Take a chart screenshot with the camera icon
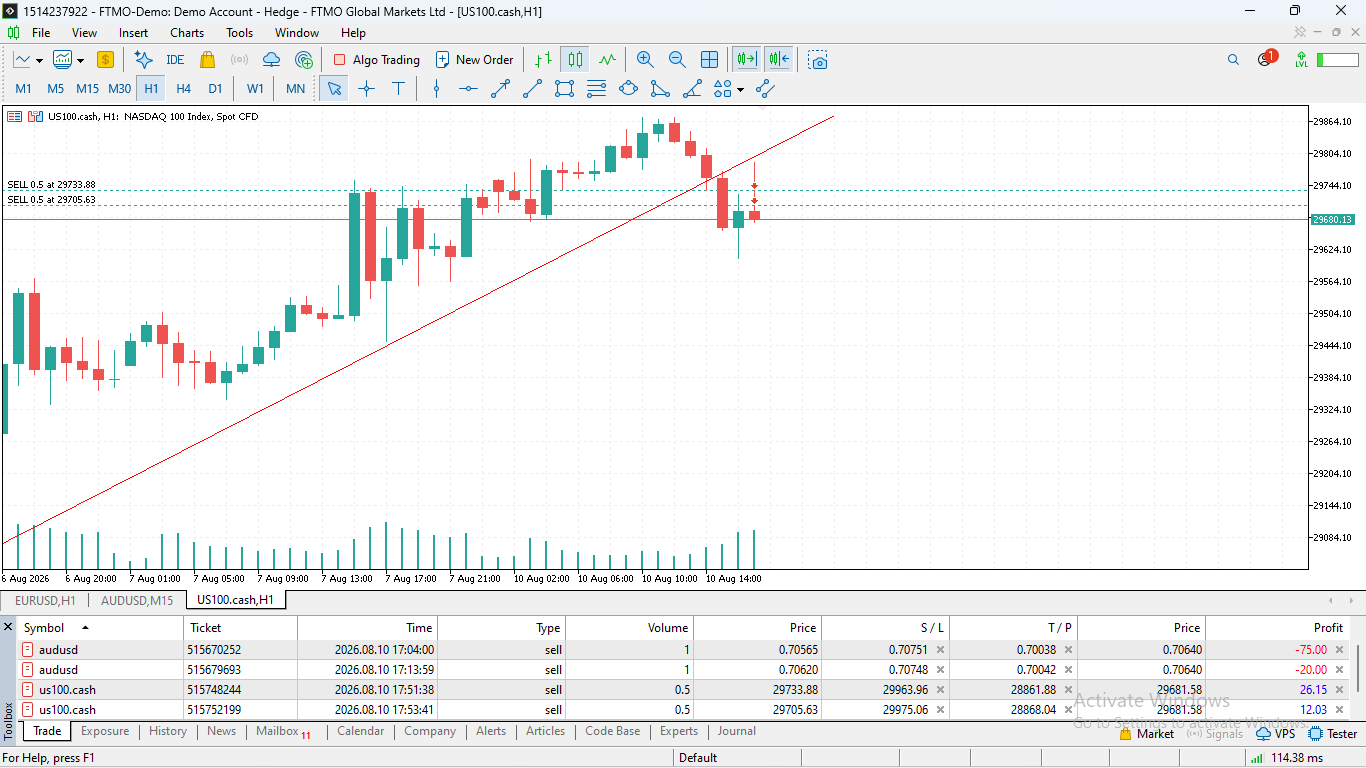 pos(819,60)
